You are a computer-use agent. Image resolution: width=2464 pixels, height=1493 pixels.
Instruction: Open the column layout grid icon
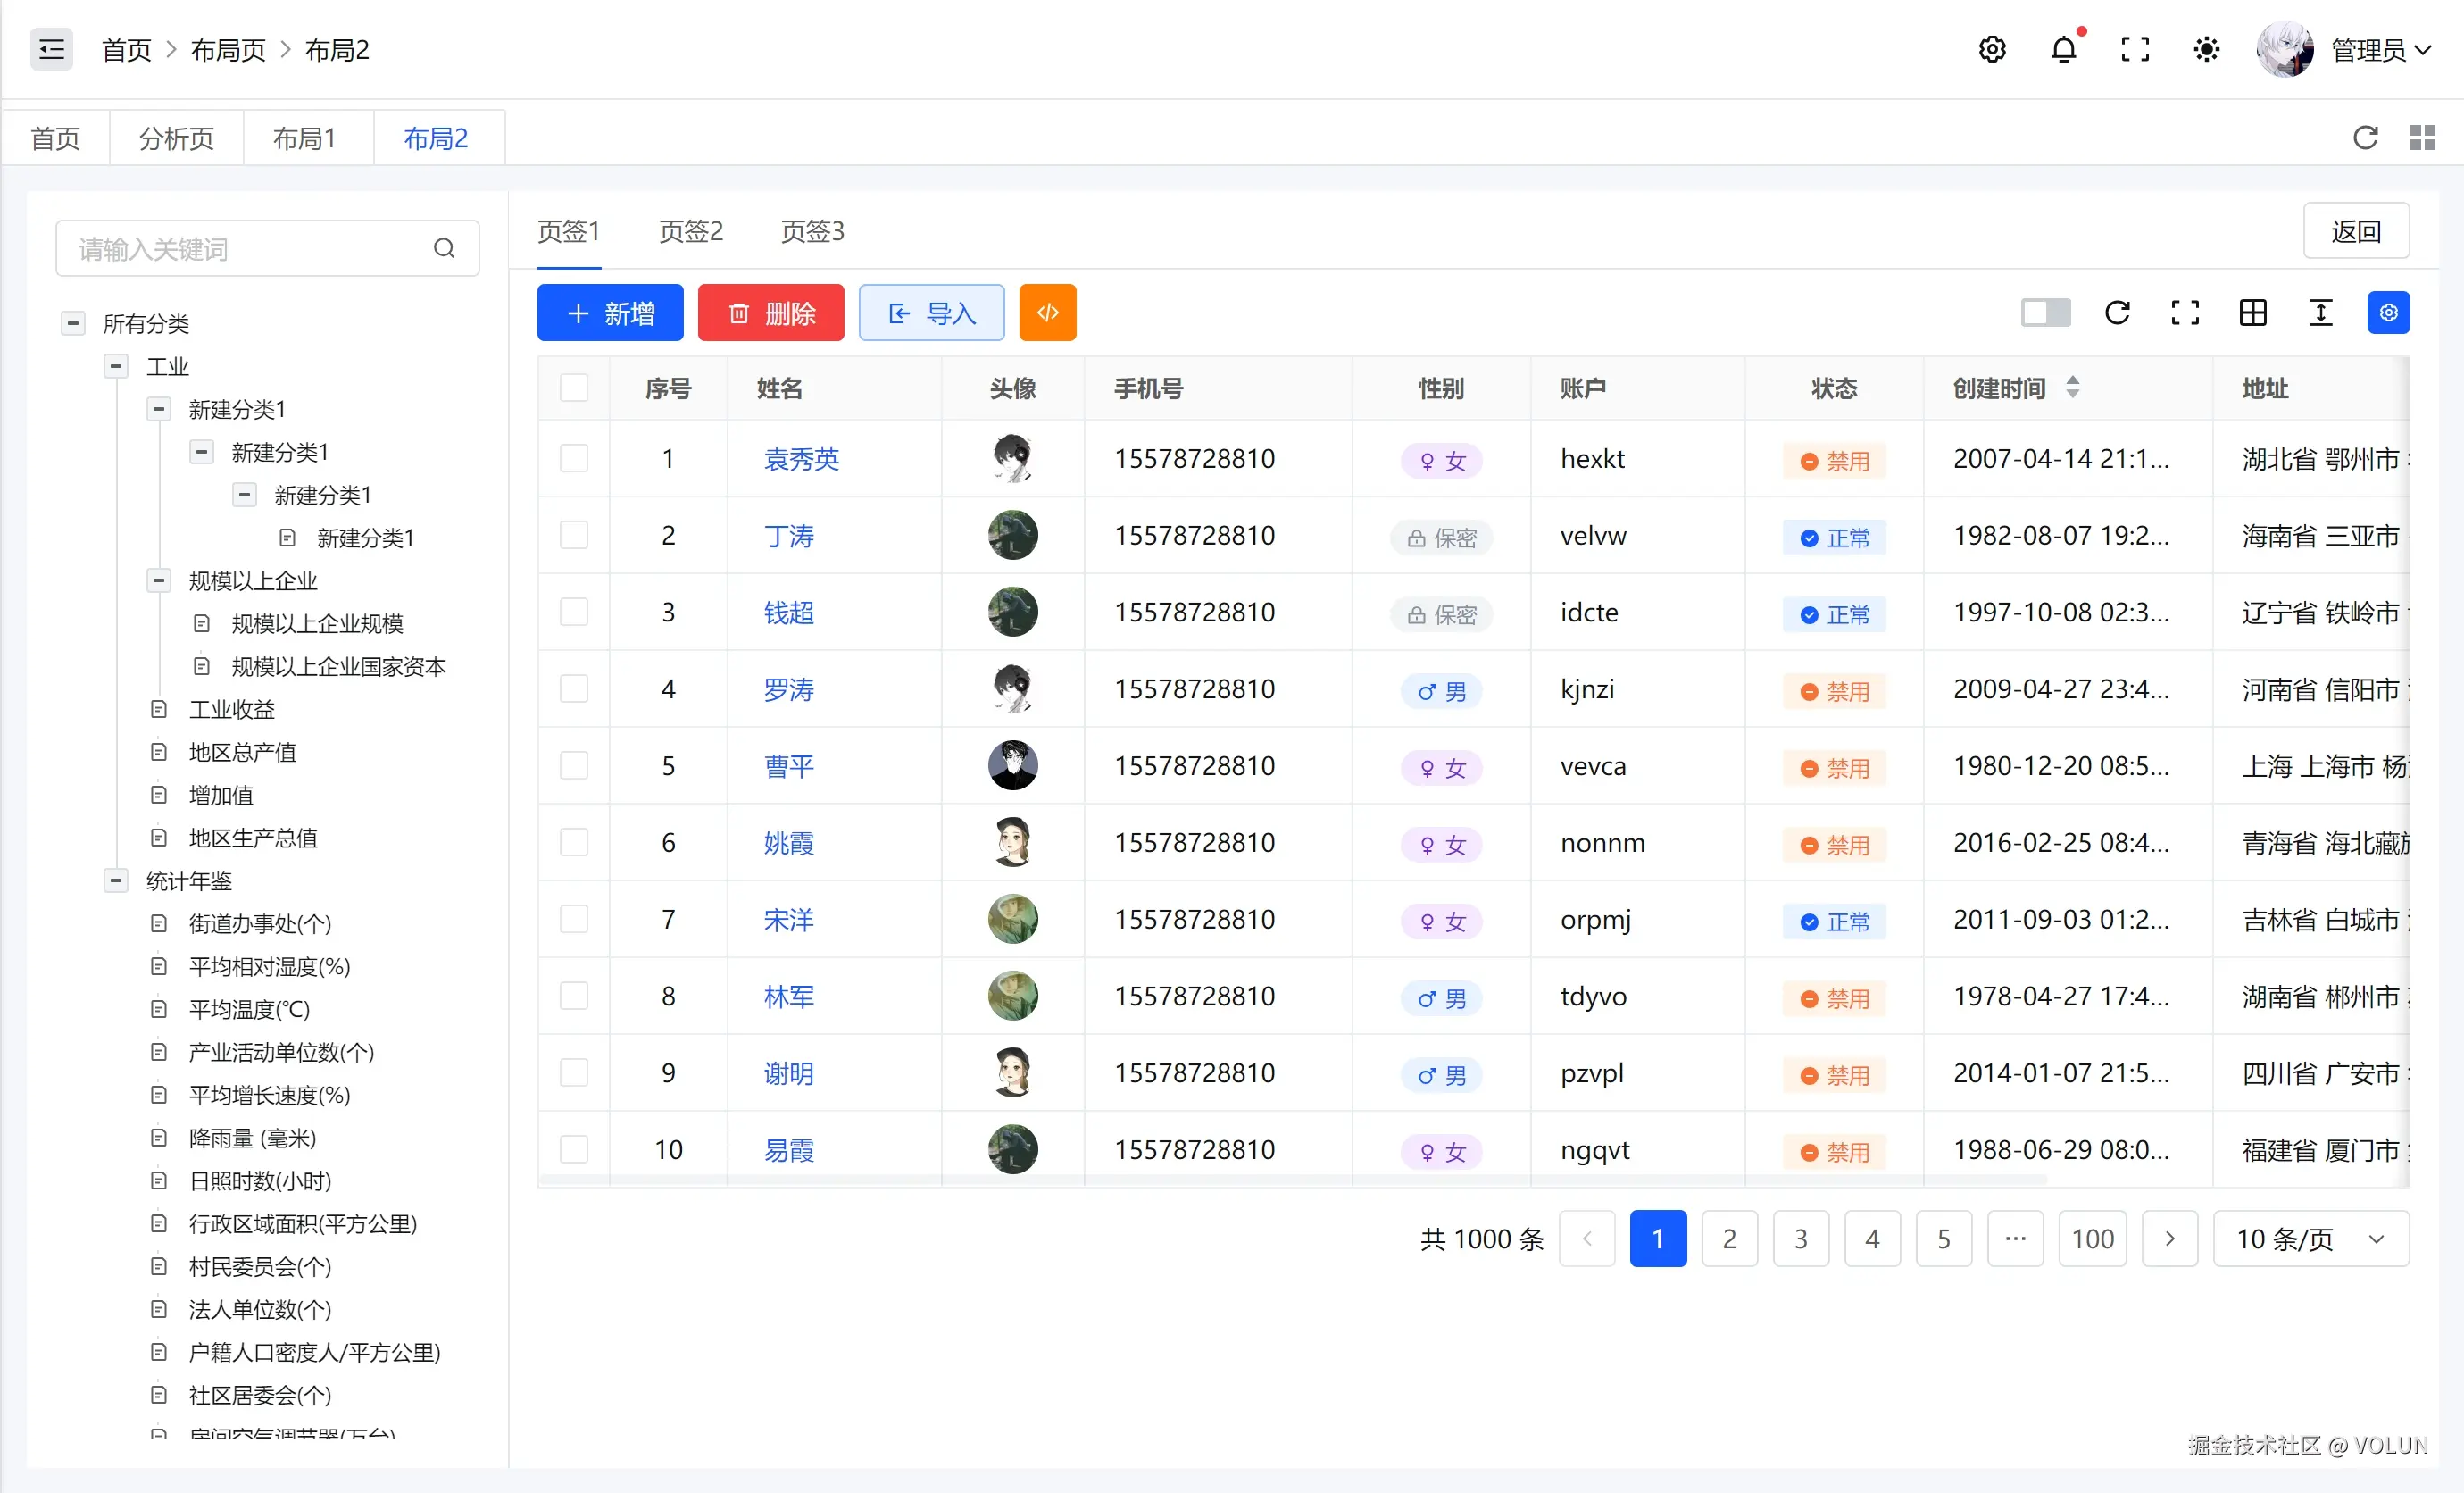tap(2253, 313)
